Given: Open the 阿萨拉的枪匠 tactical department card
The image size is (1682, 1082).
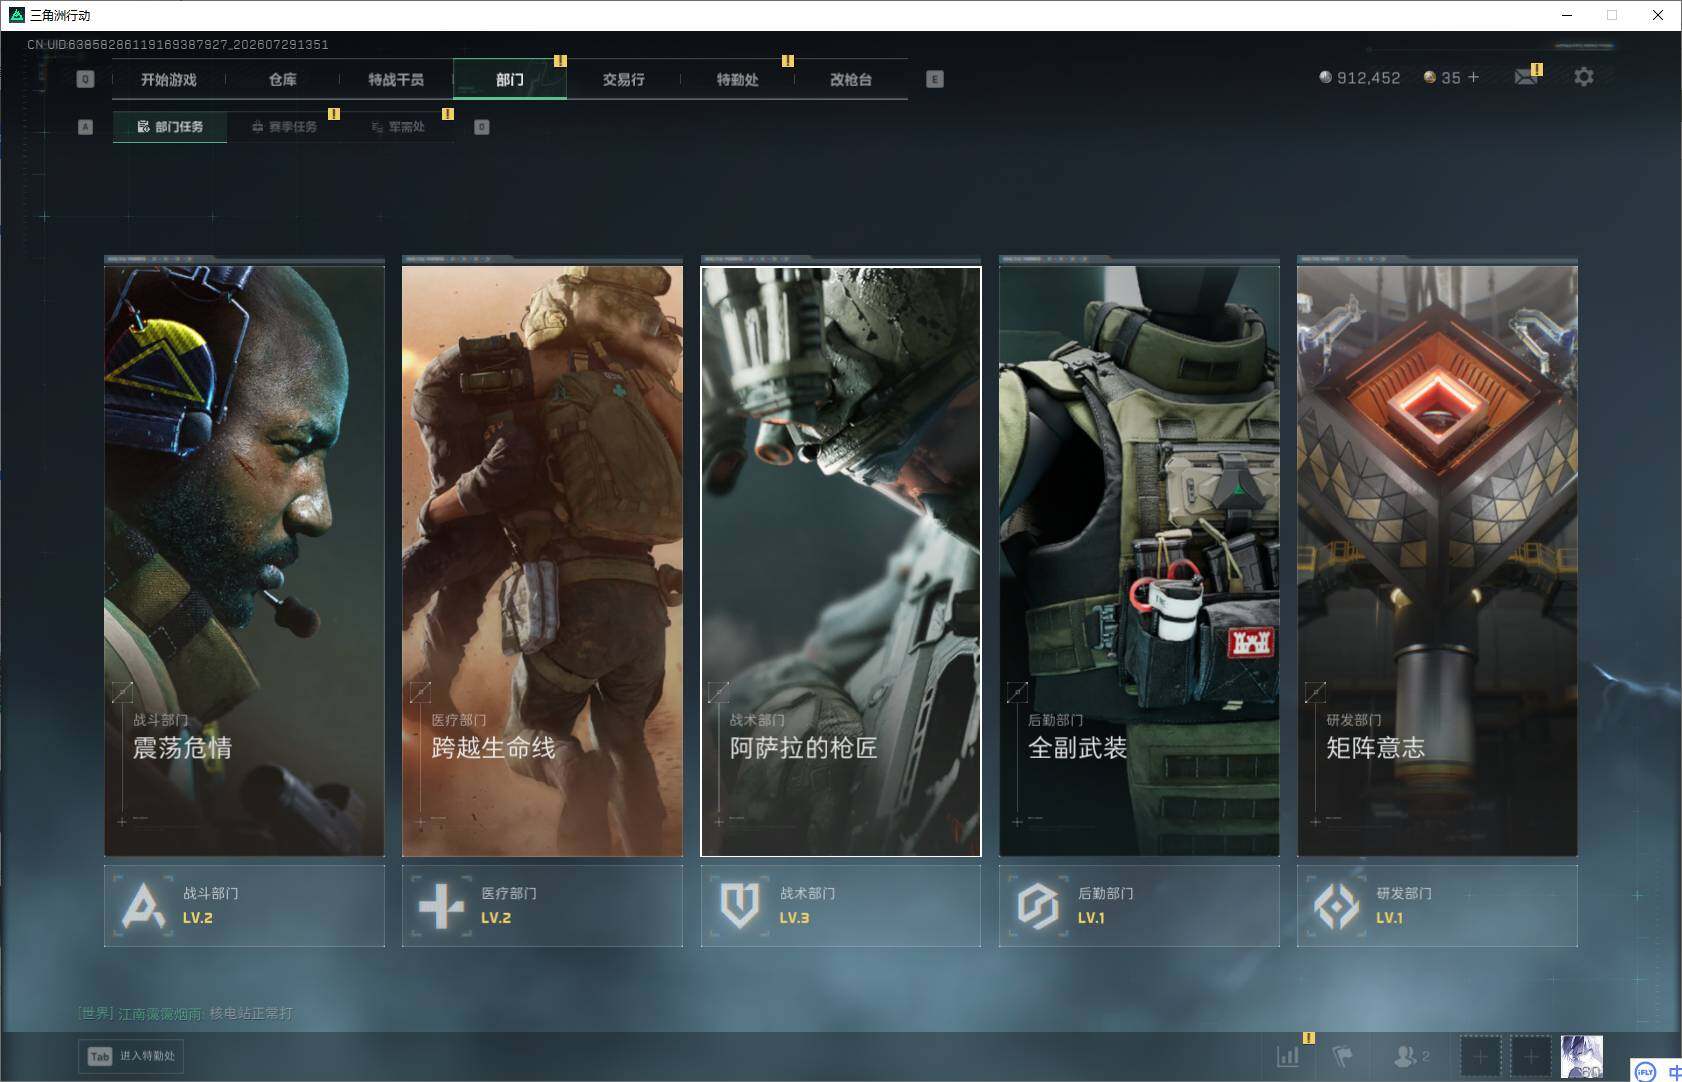Looking at the screenshot, I should [841, 561].
